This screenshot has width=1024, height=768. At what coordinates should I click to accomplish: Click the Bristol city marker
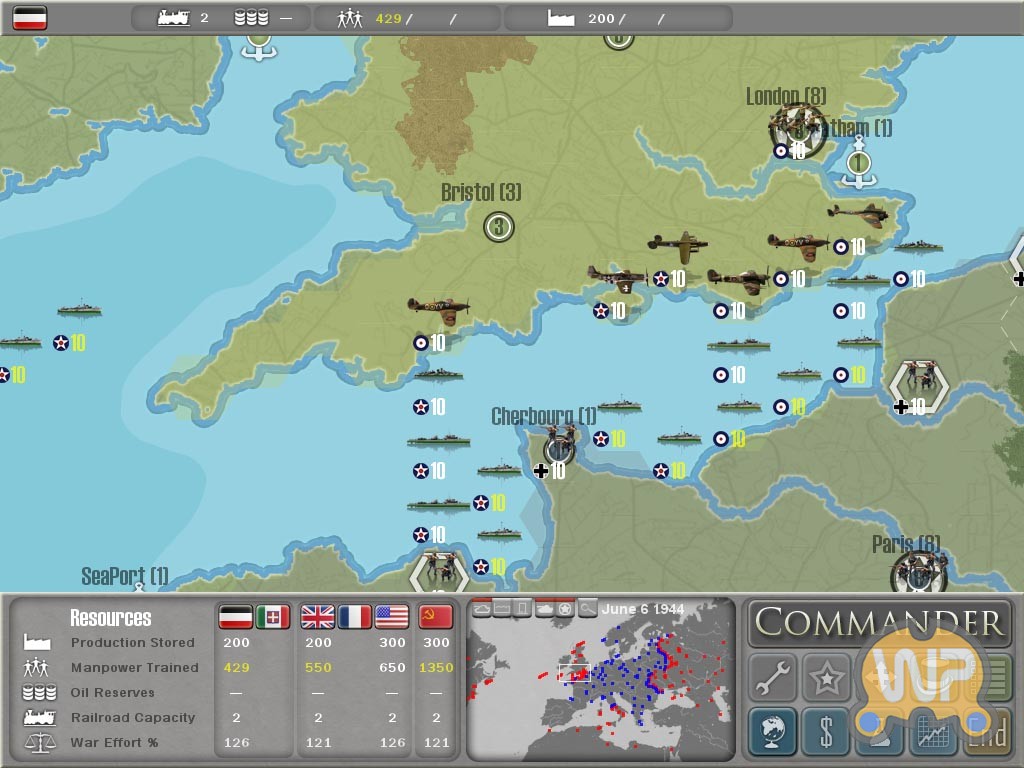tap(498, 227)
